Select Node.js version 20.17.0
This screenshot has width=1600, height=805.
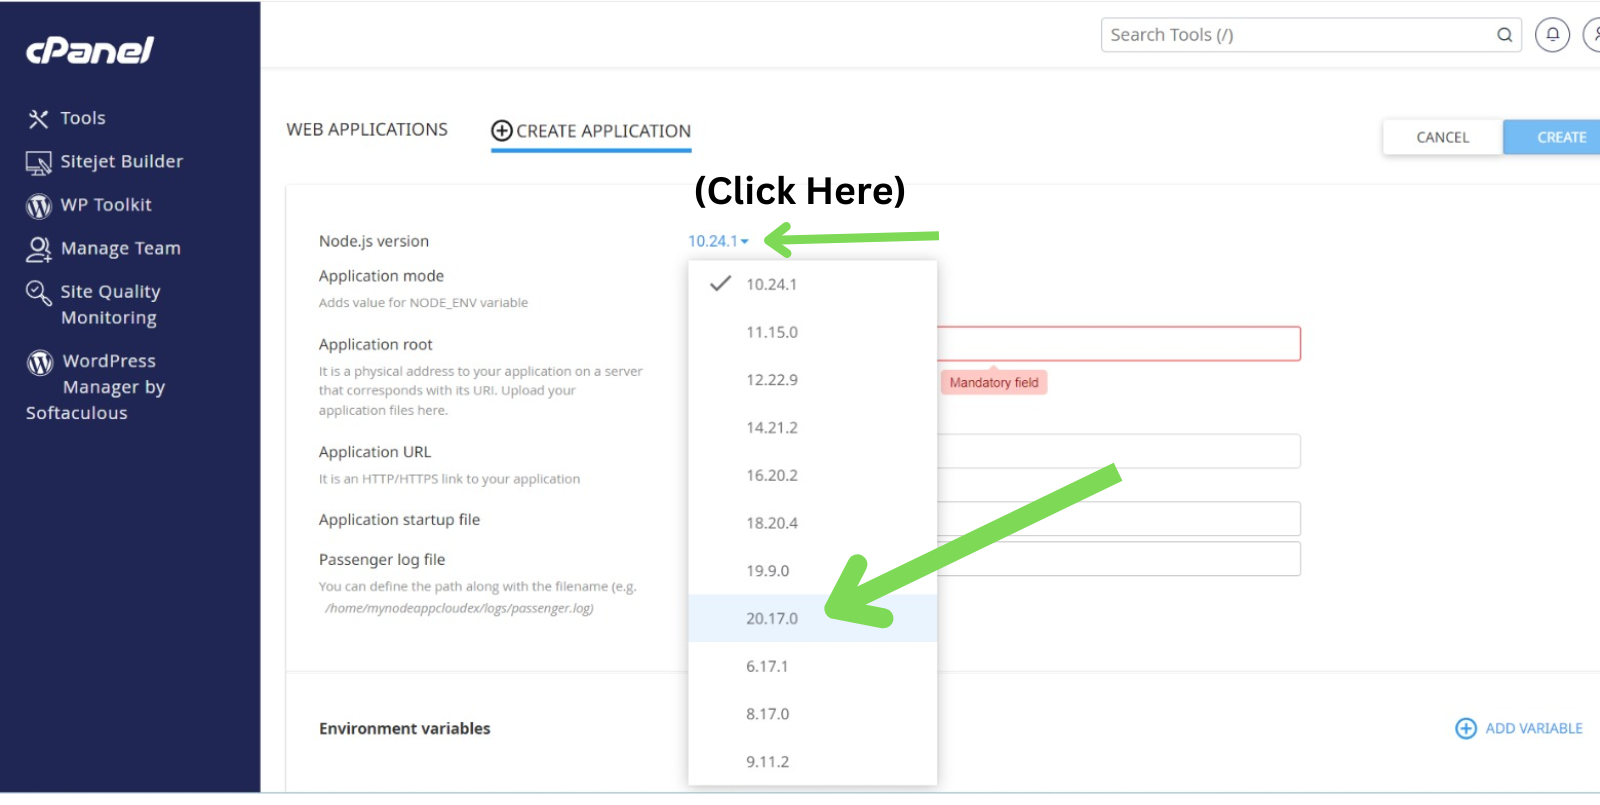pyautogui.click(x=772, y=618)
